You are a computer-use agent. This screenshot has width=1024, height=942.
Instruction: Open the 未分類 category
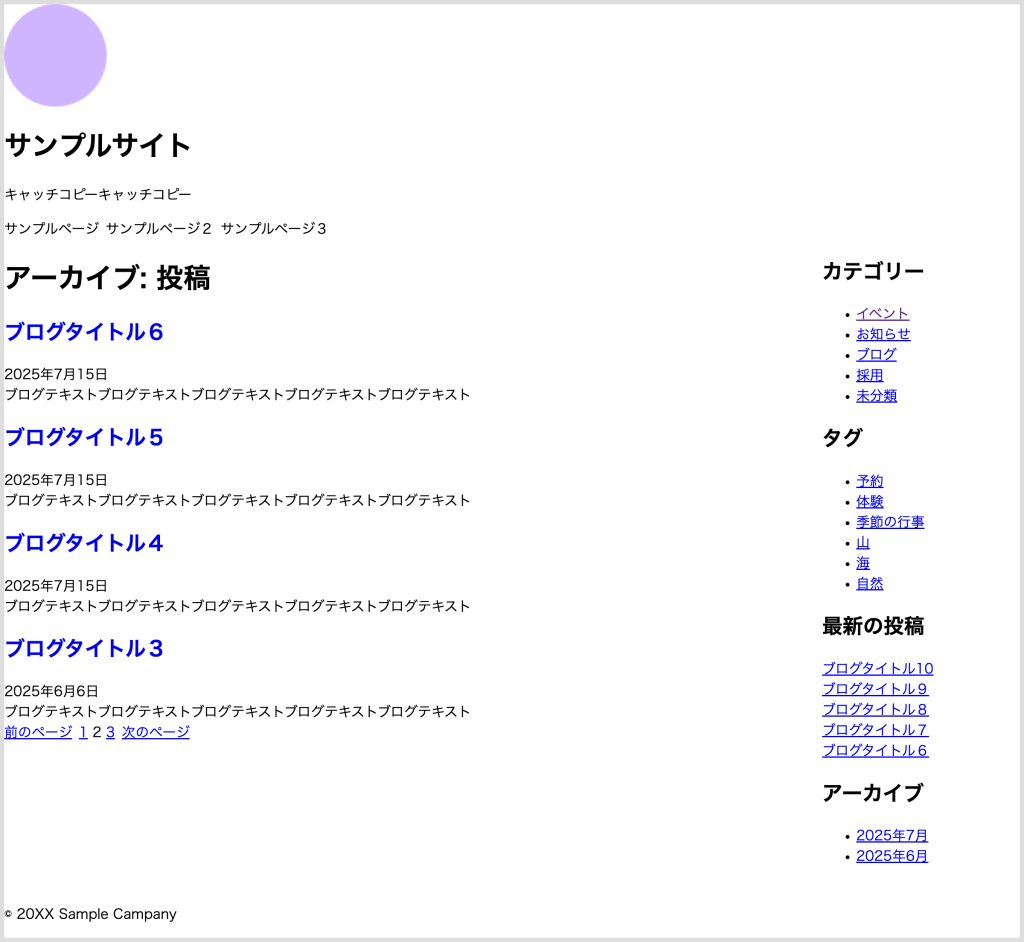coord(876,396)
